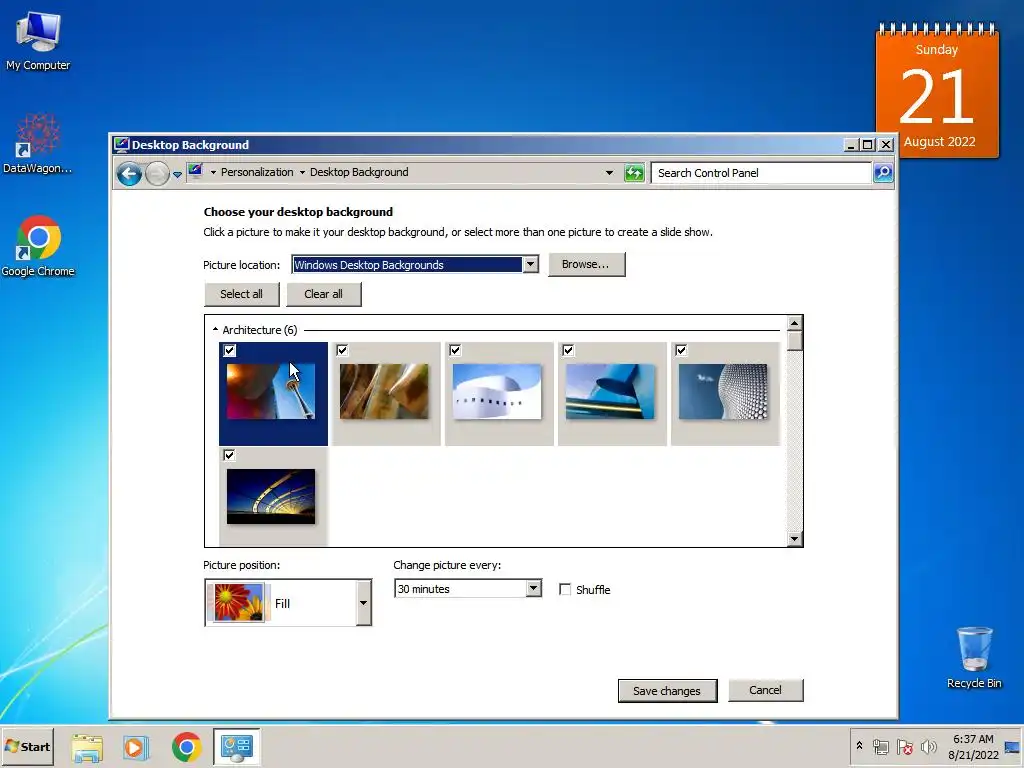The image size is (1024, 768).
Task: Click the Show desktop icon beside clock
Action: point(1013,747)
